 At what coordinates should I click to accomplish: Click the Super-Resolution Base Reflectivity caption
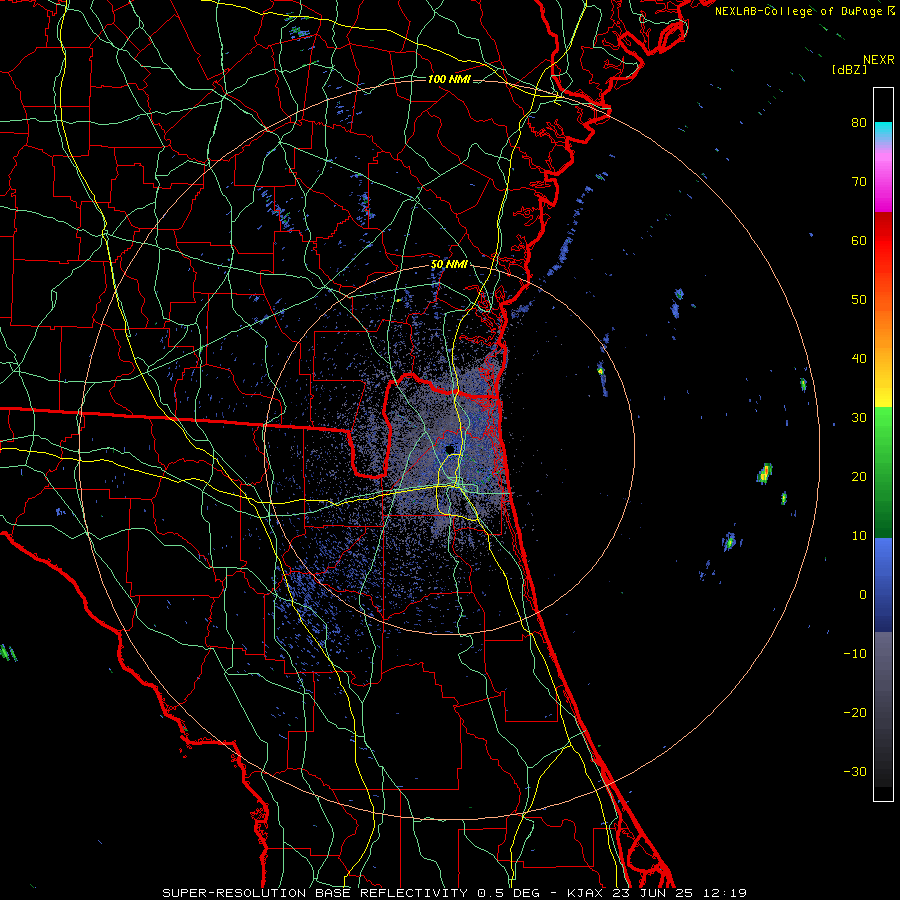455,893
